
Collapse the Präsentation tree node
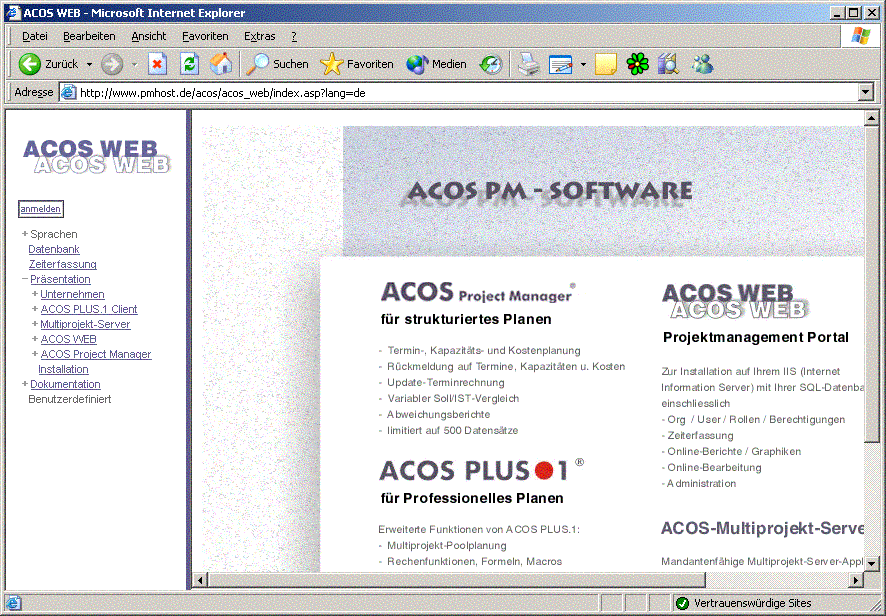[25, 279]
